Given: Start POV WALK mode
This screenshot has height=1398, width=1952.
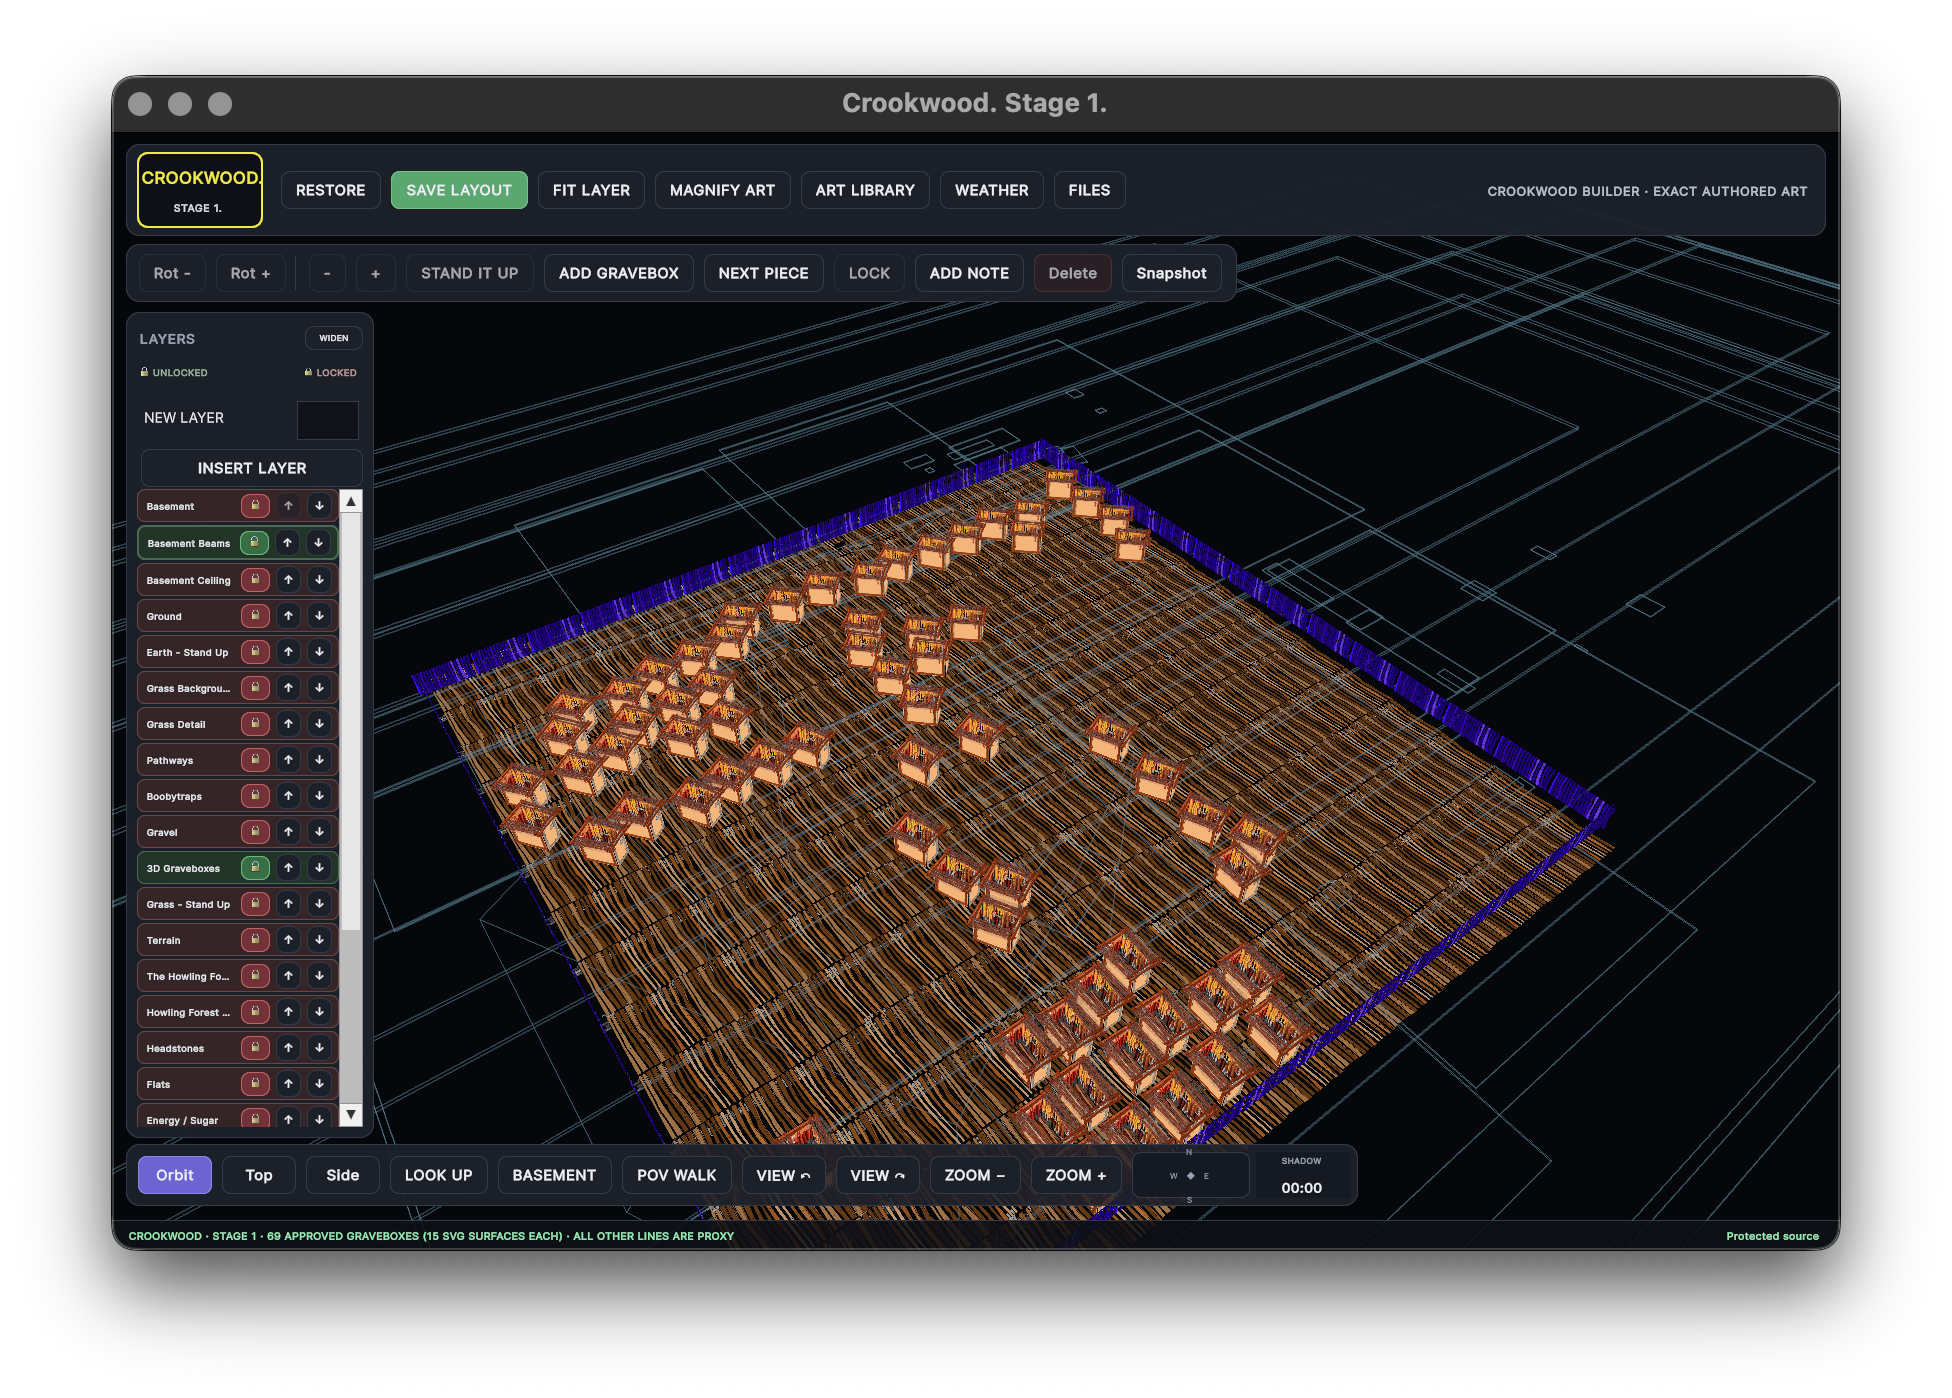Looking at the screenshot, I should [677, 1175].
